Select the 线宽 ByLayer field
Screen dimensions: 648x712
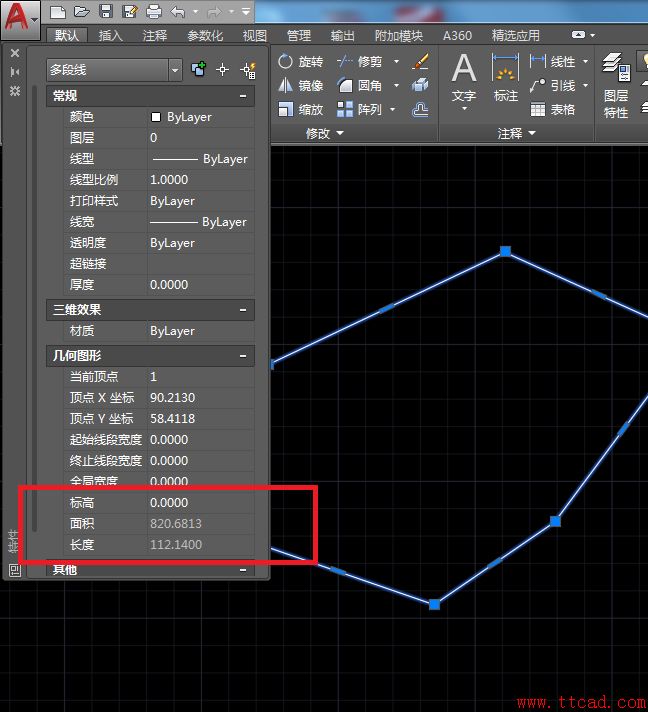[x=201, y=222]
